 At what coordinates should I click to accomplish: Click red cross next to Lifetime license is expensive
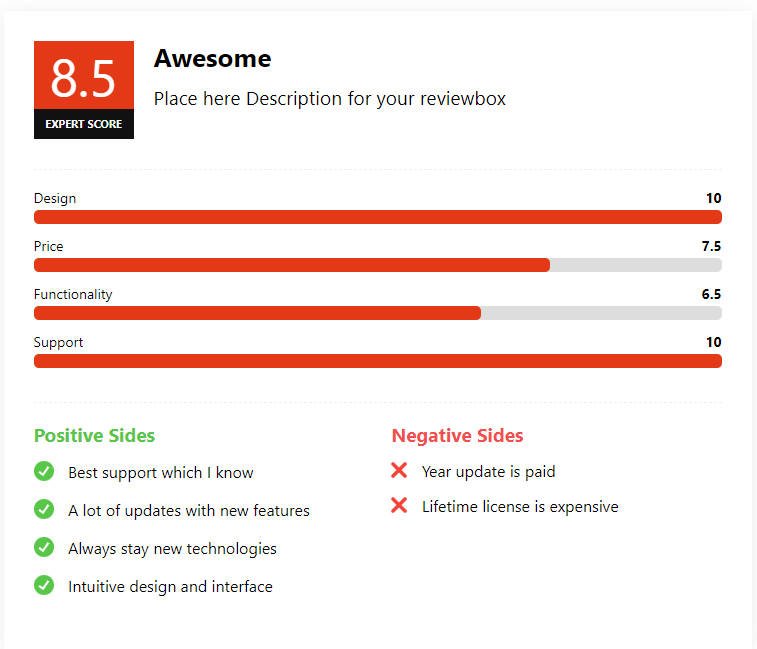399,505
